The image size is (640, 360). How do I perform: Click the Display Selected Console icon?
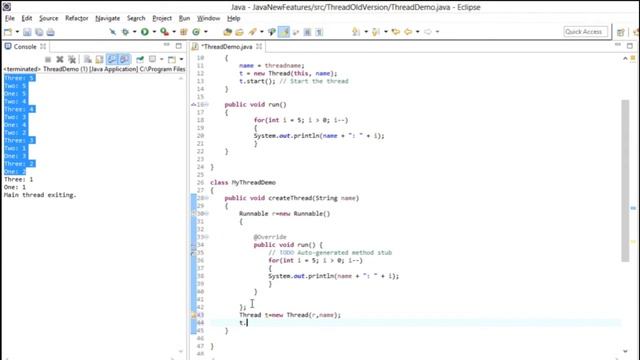coord(153,60)
